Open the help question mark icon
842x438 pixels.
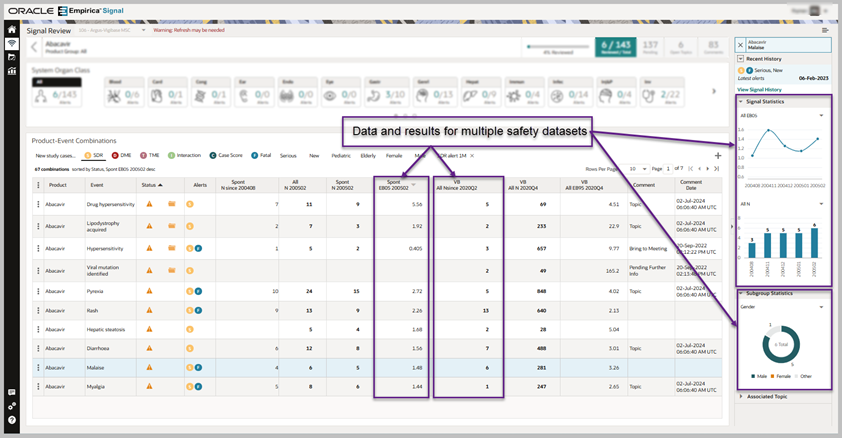pos(12,420)
